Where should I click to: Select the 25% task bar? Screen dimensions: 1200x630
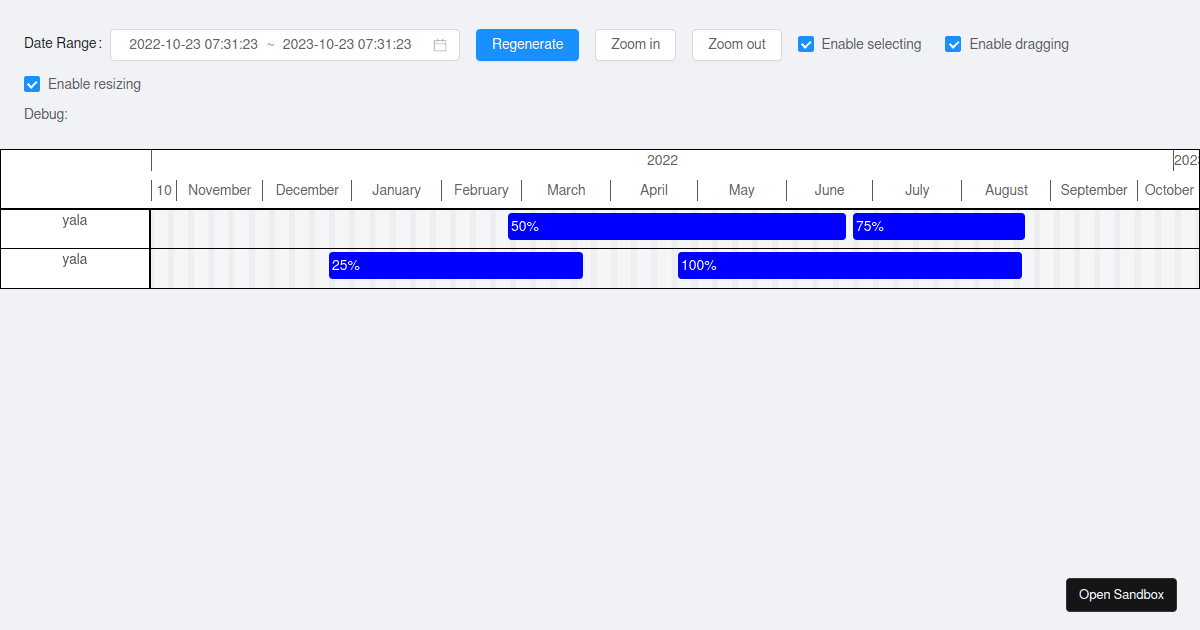click(x=455, y=265)
